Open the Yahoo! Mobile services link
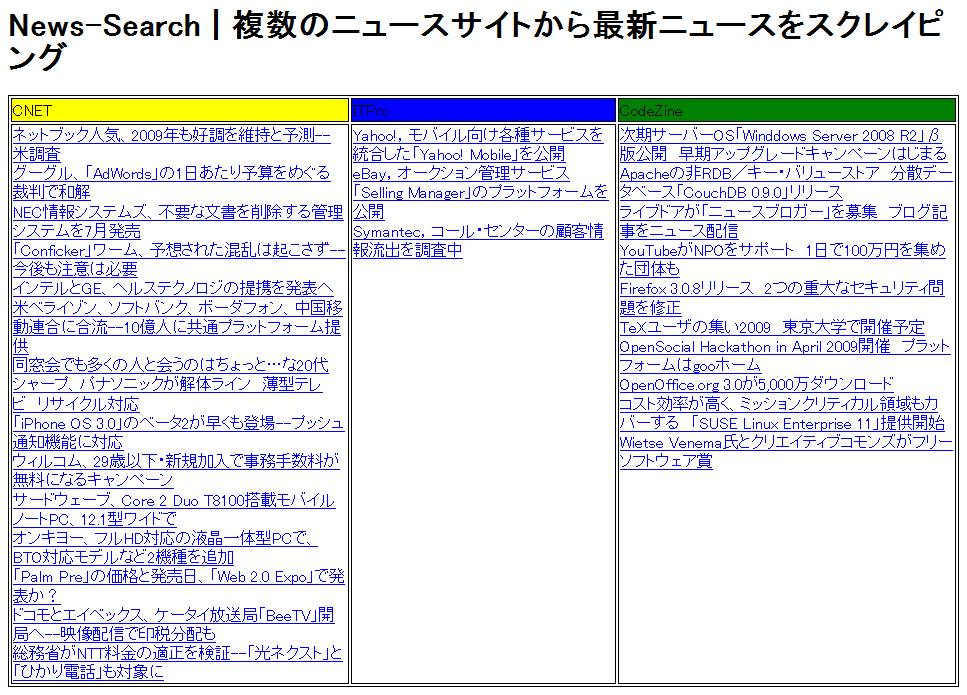967x695 pixels. pos(478,144)
